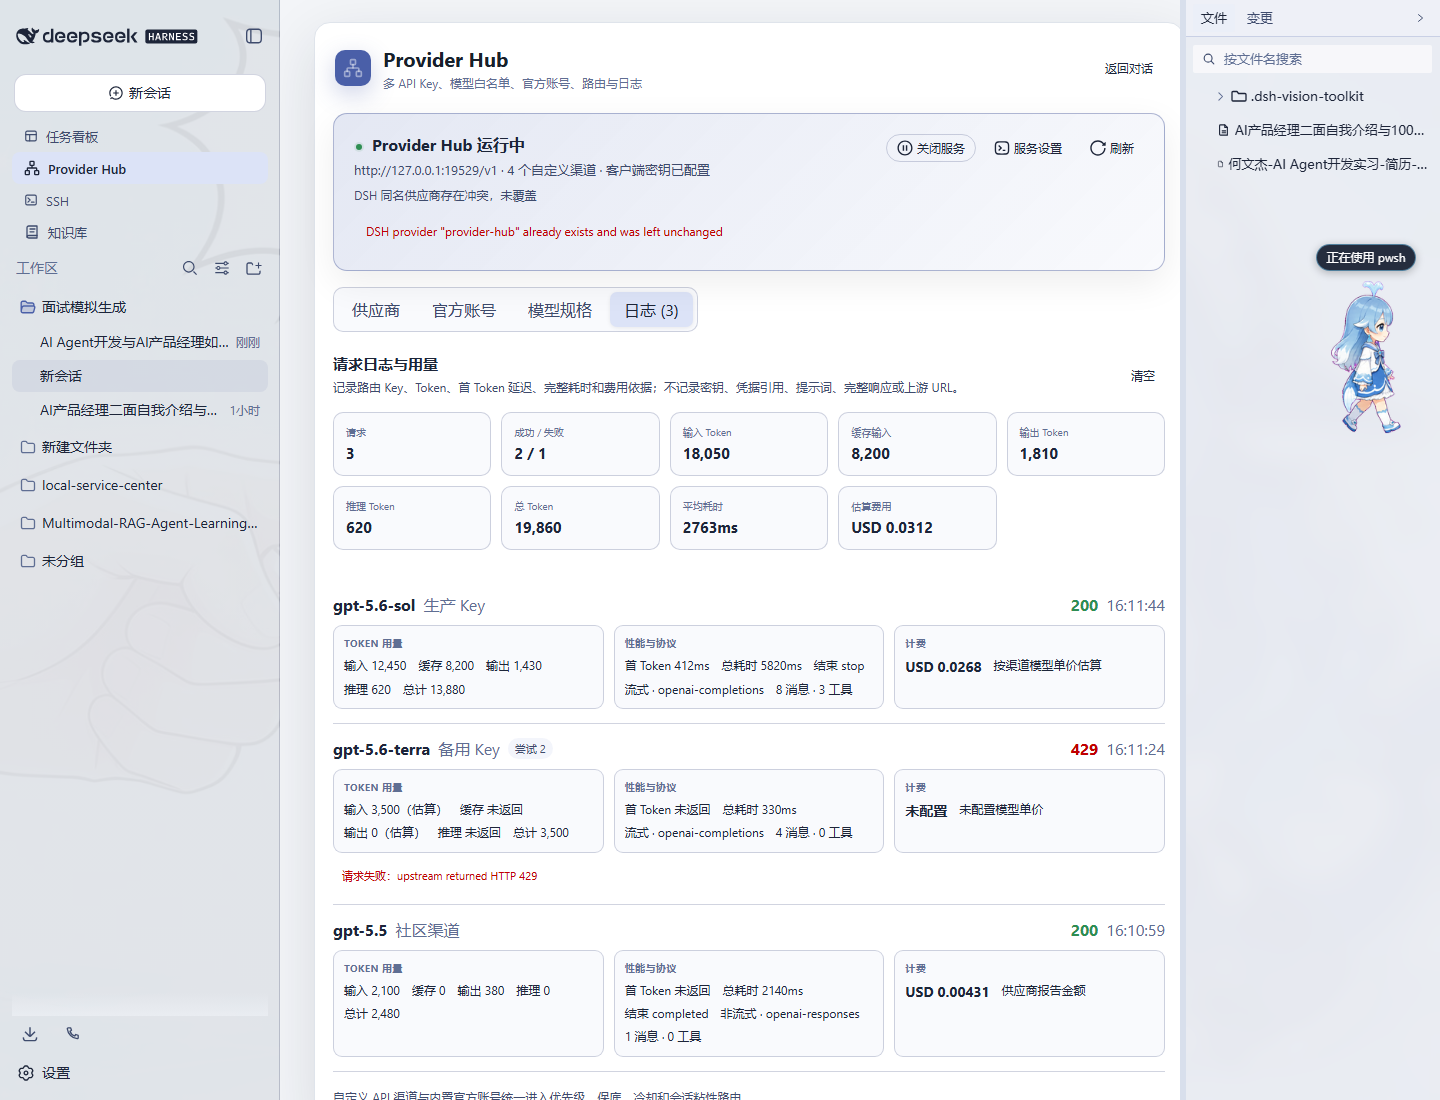Toggle the sidebar collapse icon
This screenshot has width=1440, height=1100.
[254, 36]
